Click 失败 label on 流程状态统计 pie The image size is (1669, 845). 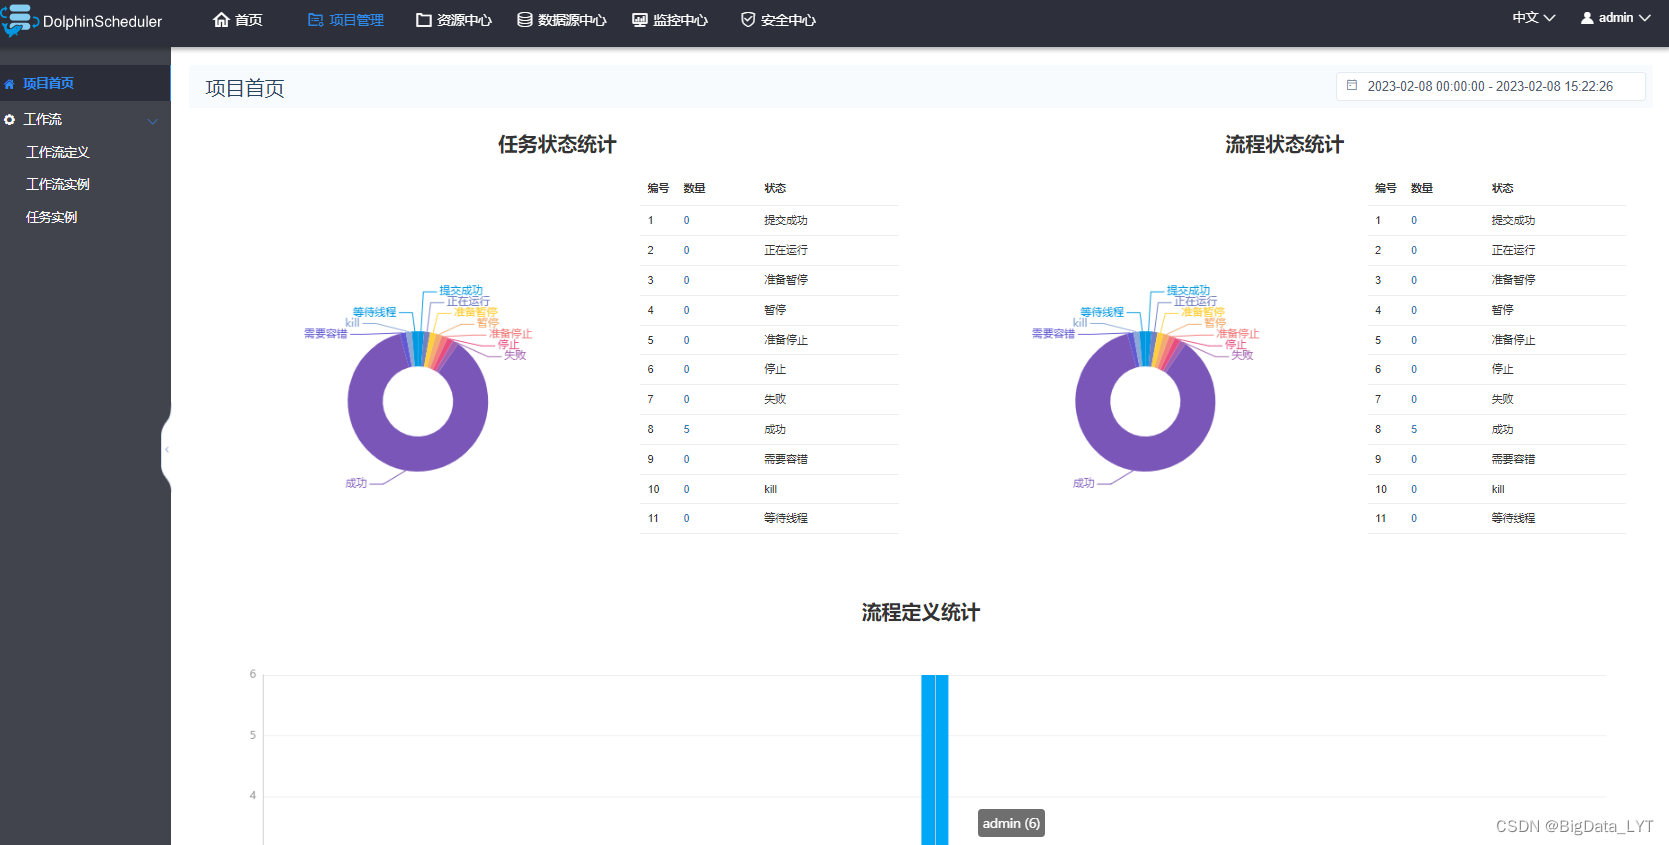pos(1242,355)
